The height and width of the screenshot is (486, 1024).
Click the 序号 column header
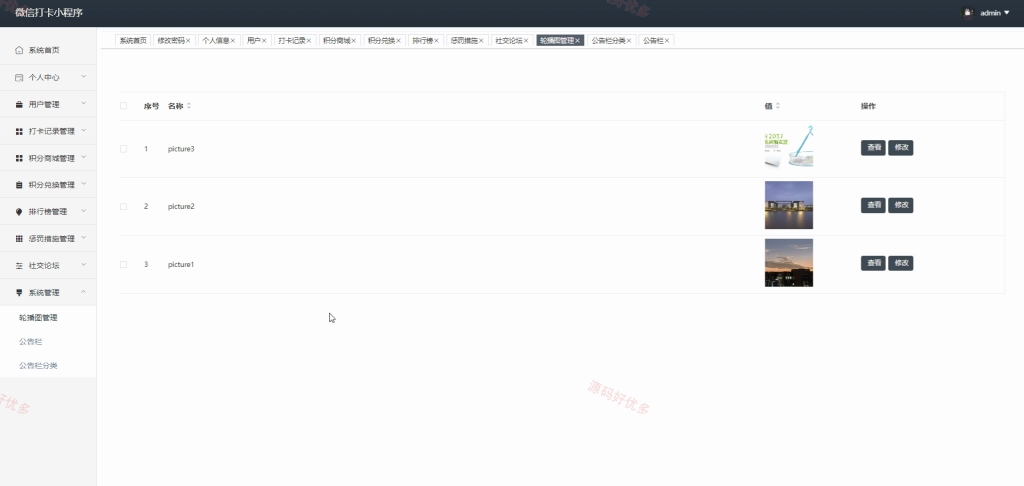click(x=152, y=106)
